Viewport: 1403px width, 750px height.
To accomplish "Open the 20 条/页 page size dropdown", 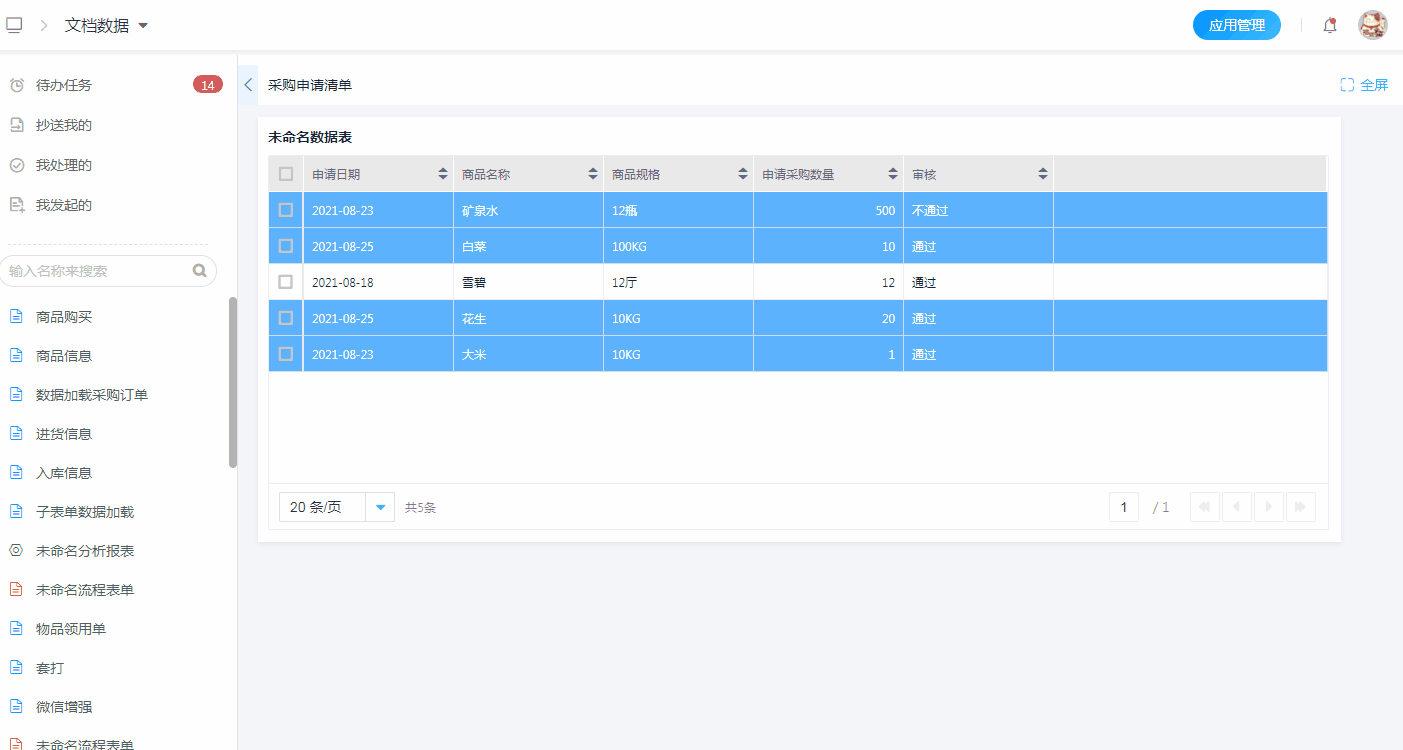I will [x=380, y=507].
